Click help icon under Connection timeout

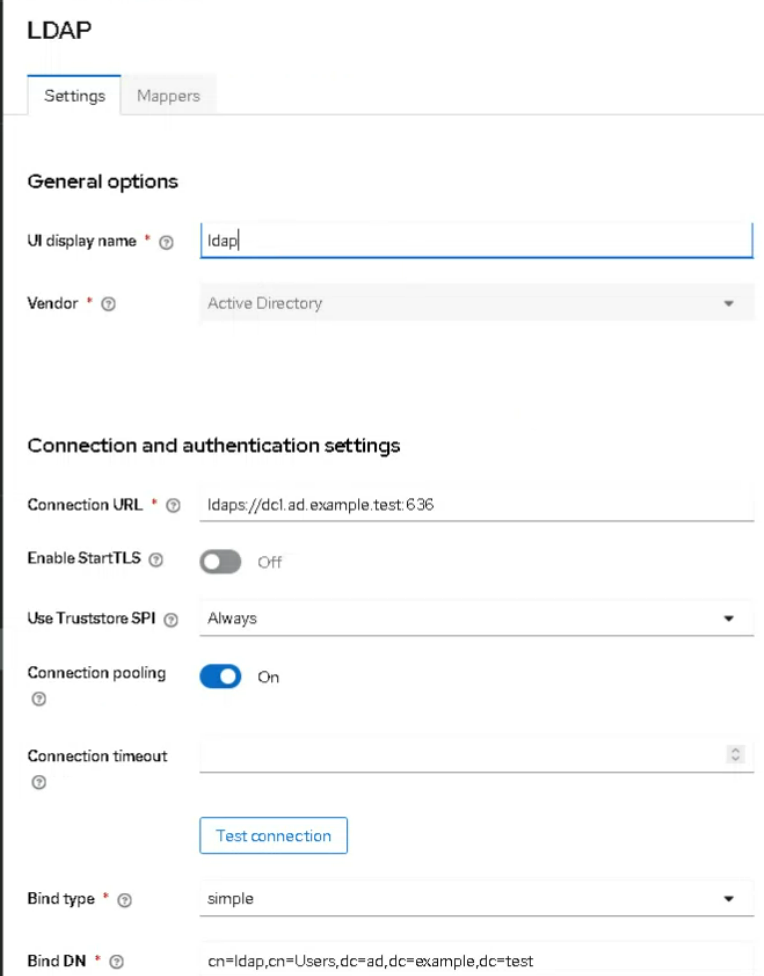tap(39, 783)
